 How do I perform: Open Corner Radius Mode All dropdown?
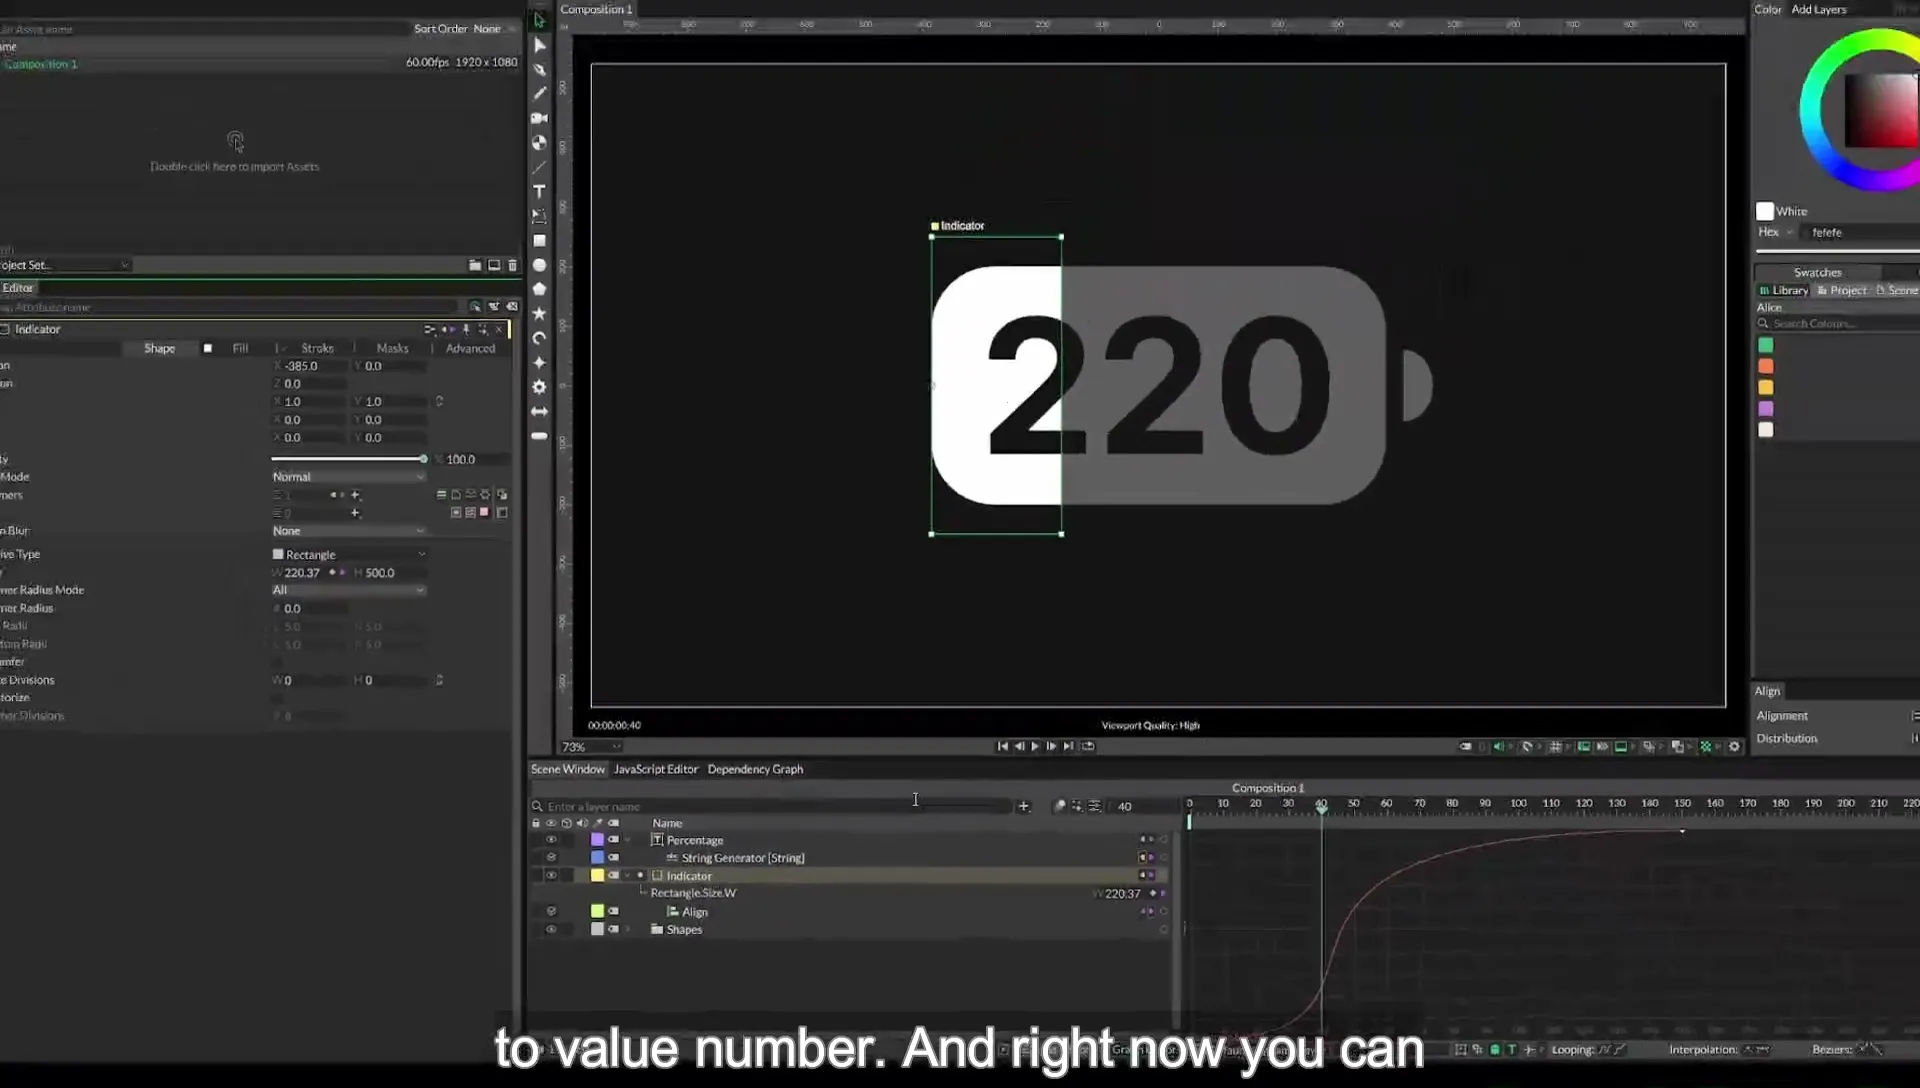tap(348, 590)
